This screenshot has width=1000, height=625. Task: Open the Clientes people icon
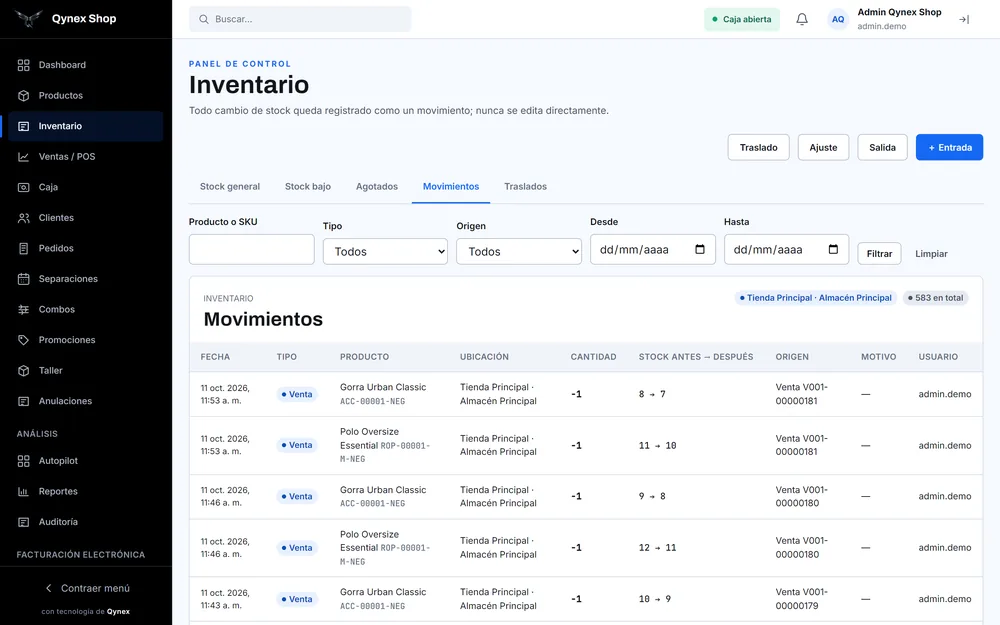[24, 218]
